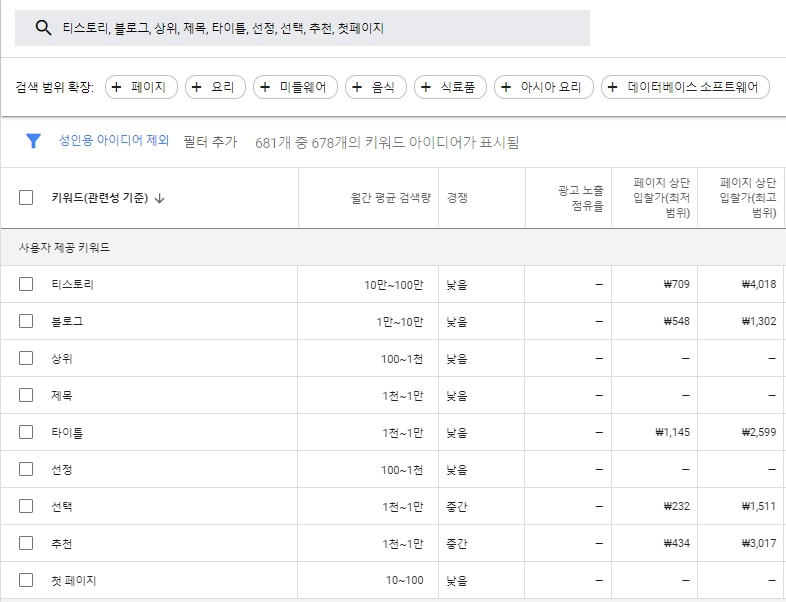Click the ₩1,145 low bid value
The height and width of the screenshot is (602, 786).
point(673,432)
